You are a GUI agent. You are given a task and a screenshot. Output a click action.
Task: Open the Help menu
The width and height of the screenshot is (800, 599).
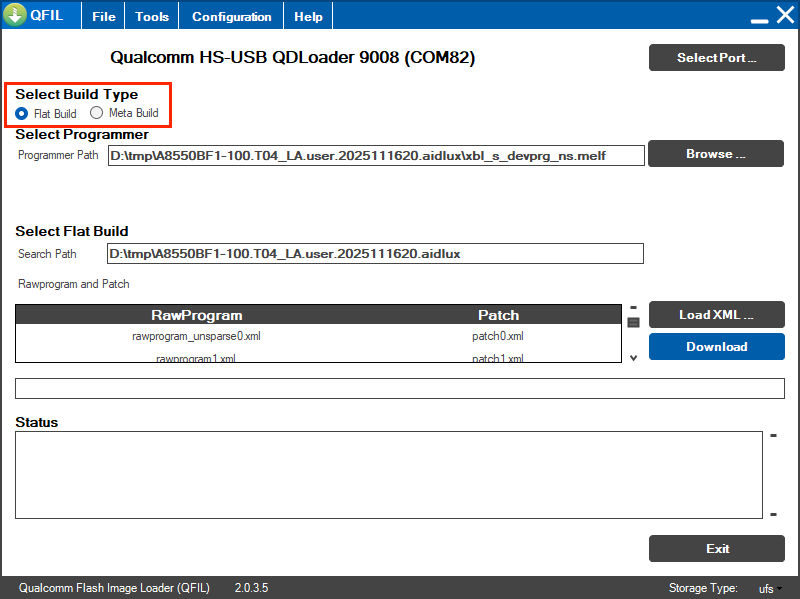tap(308, 17)
